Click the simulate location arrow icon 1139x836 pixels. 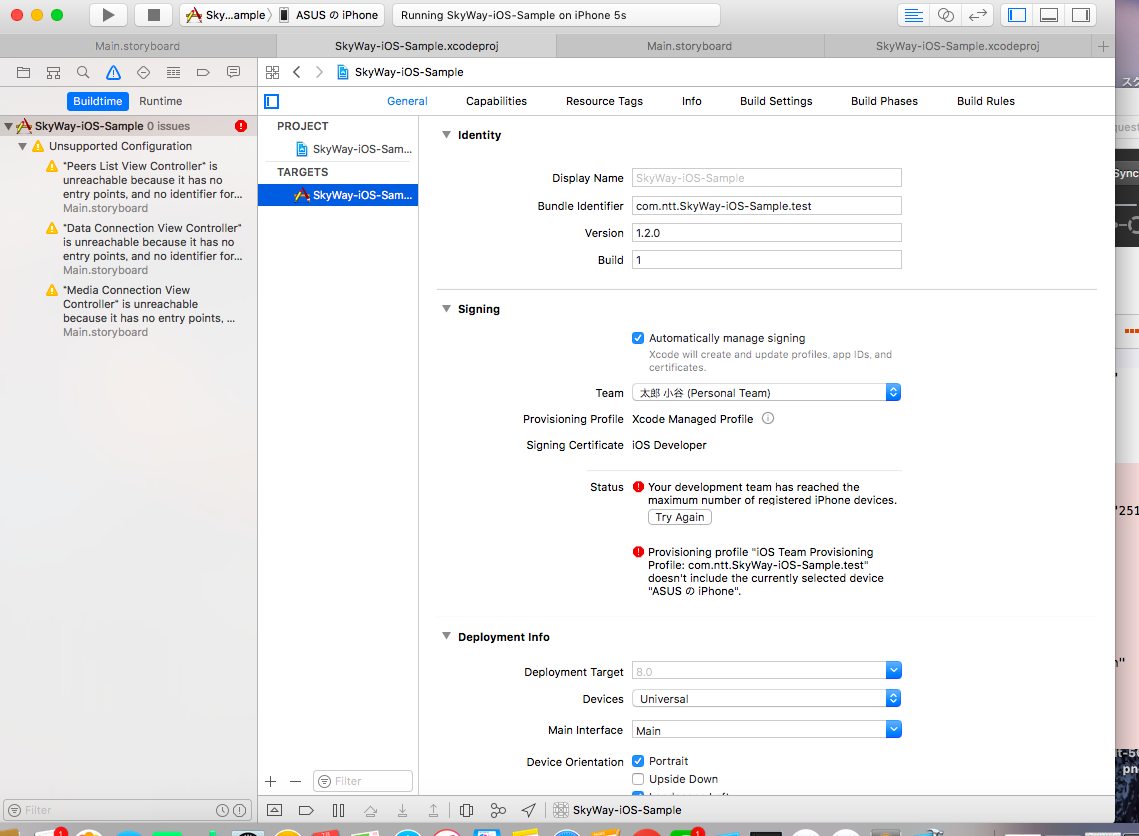click(527, 810)
